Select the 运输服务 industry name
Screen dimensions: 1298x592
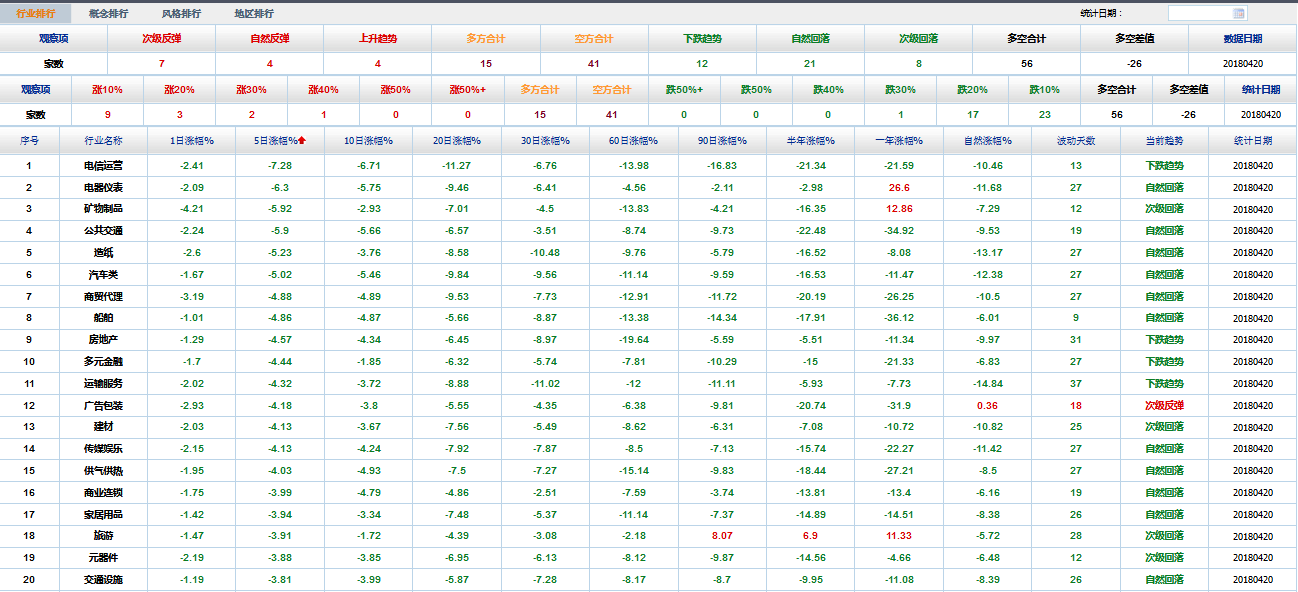pos(103,384)
